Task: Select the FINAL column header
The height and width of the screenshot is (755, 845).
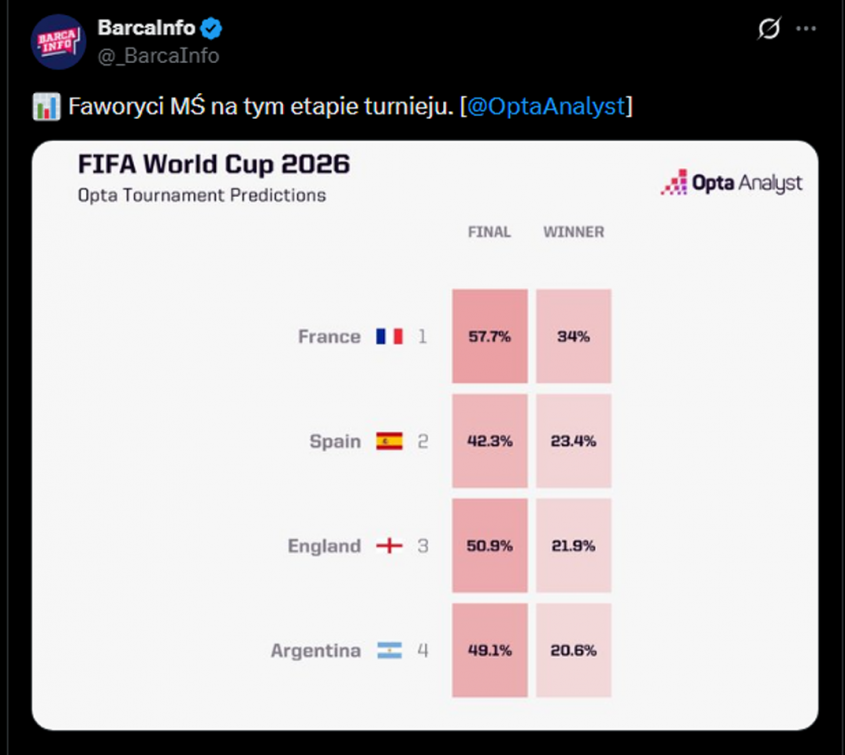Action: [x=489, y=232]
